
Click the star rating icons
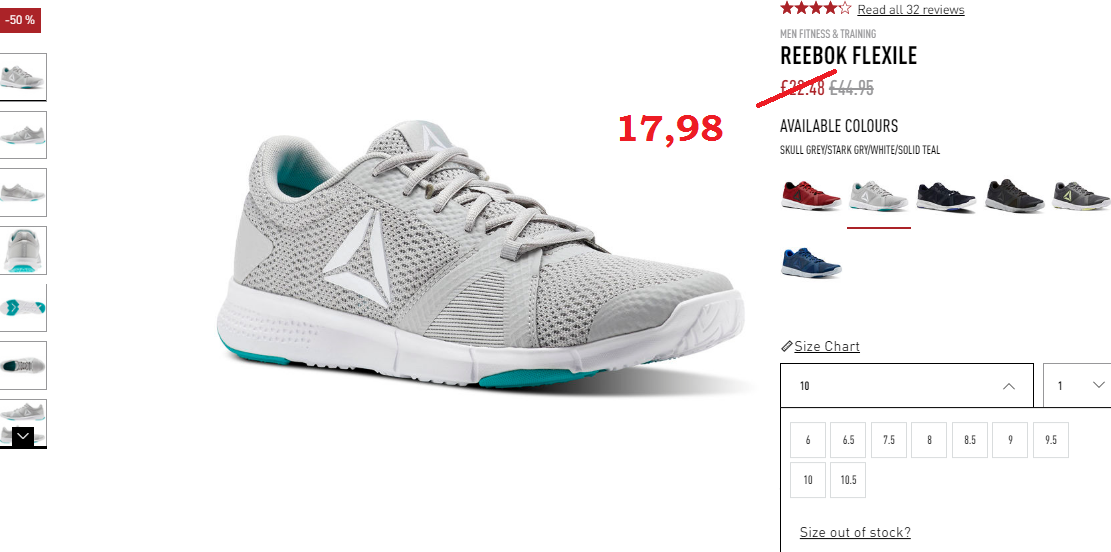click(816, 9)
